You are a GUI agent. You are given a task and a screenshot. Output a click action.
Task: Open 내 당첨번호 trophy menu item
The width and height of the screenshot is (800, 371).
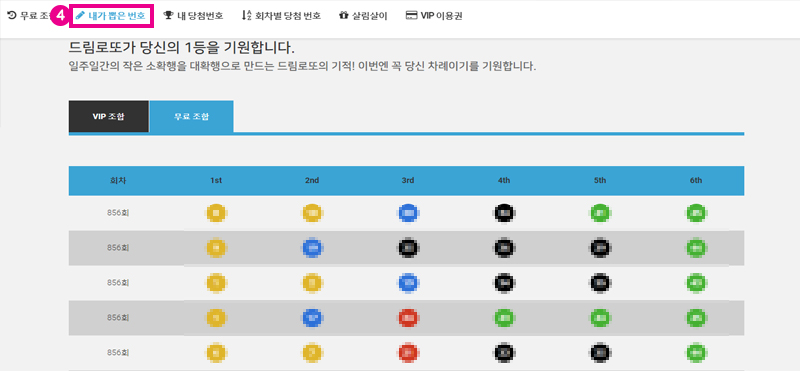193,15
